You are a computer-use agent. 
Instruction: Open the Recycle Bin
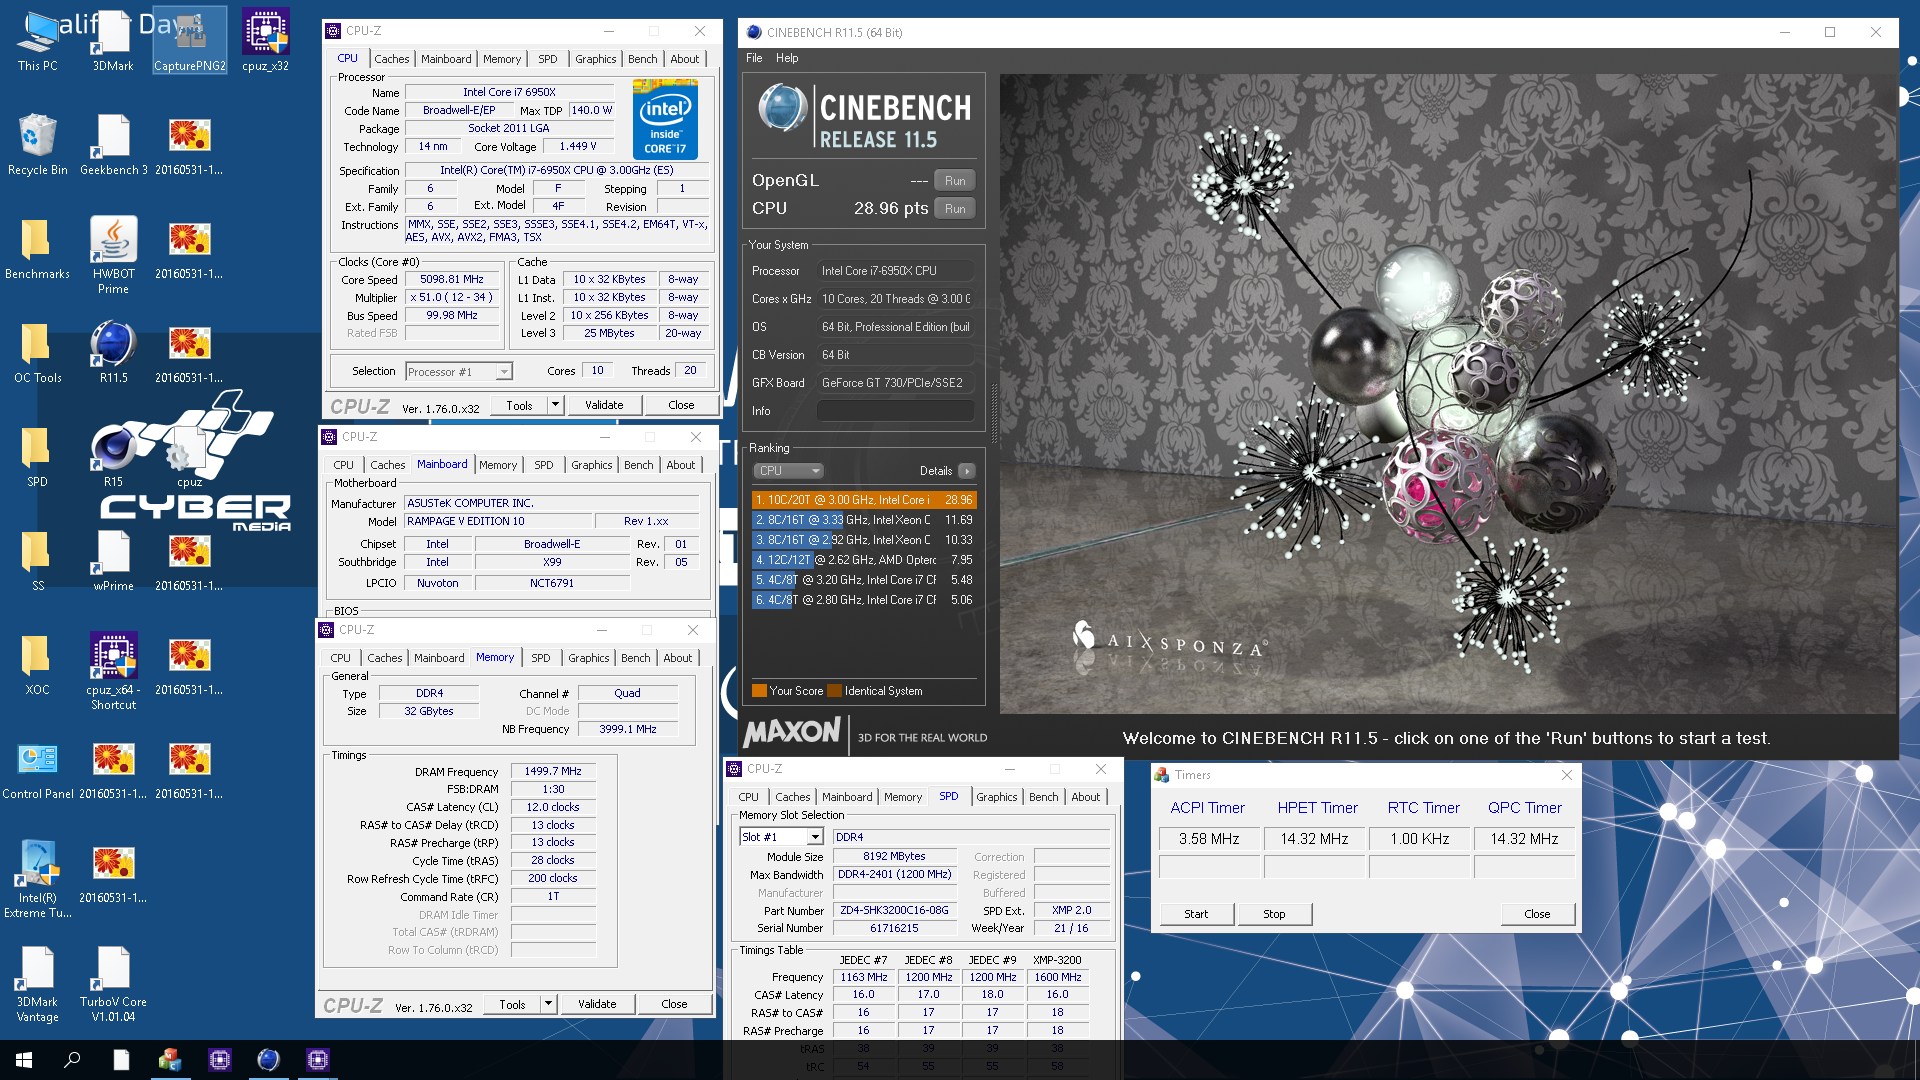(38, 144)
